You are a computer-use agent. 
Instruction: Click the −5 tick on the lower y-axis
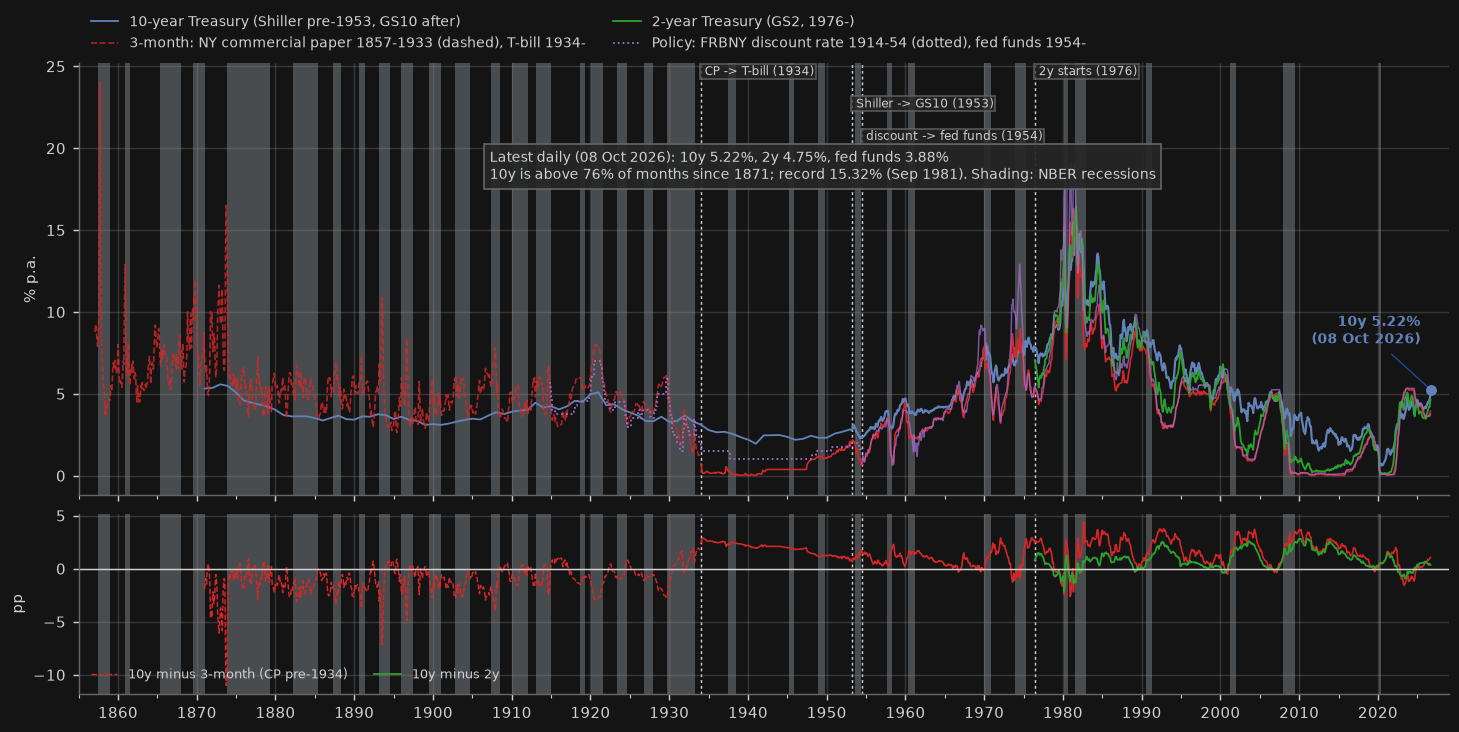pos(56,623)
